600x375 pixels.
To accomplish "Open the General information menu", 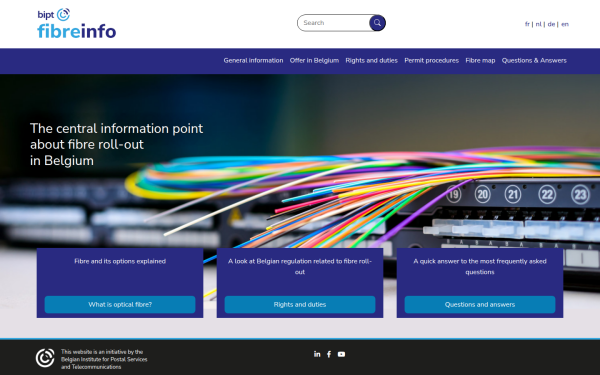I will coord(253,60).
